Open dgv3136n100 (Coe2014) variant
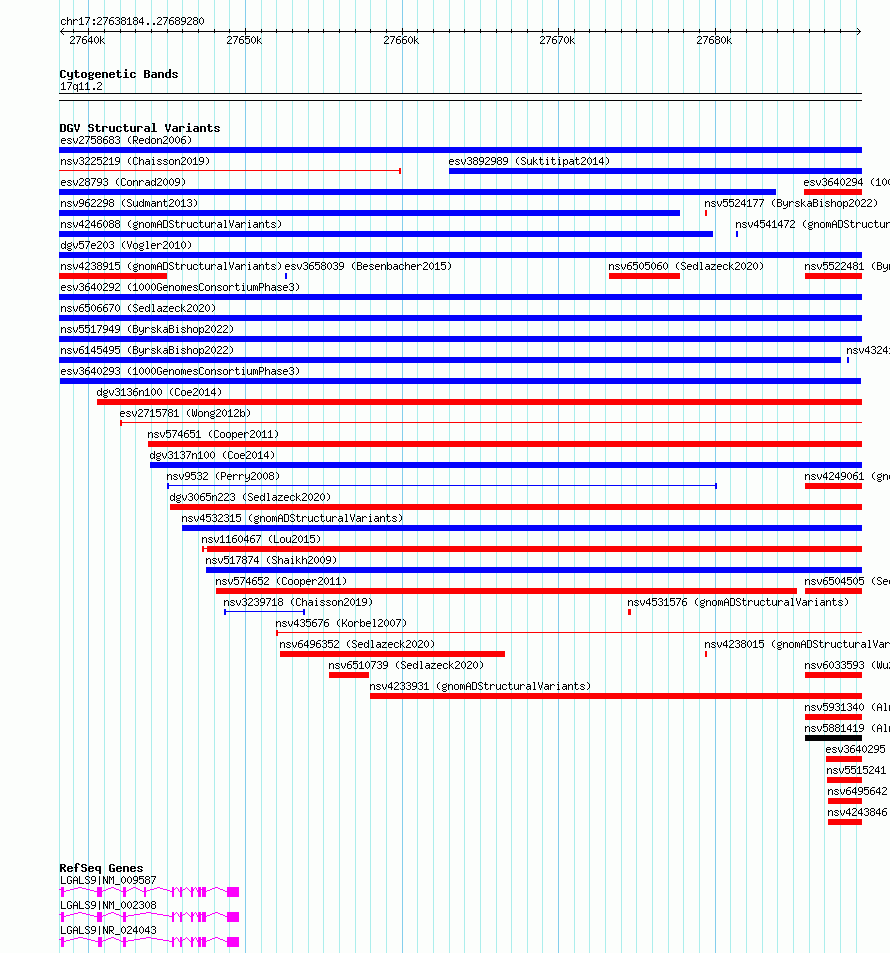Image resolution: width=890 pixels, height=953 pixels. (159, 392)
